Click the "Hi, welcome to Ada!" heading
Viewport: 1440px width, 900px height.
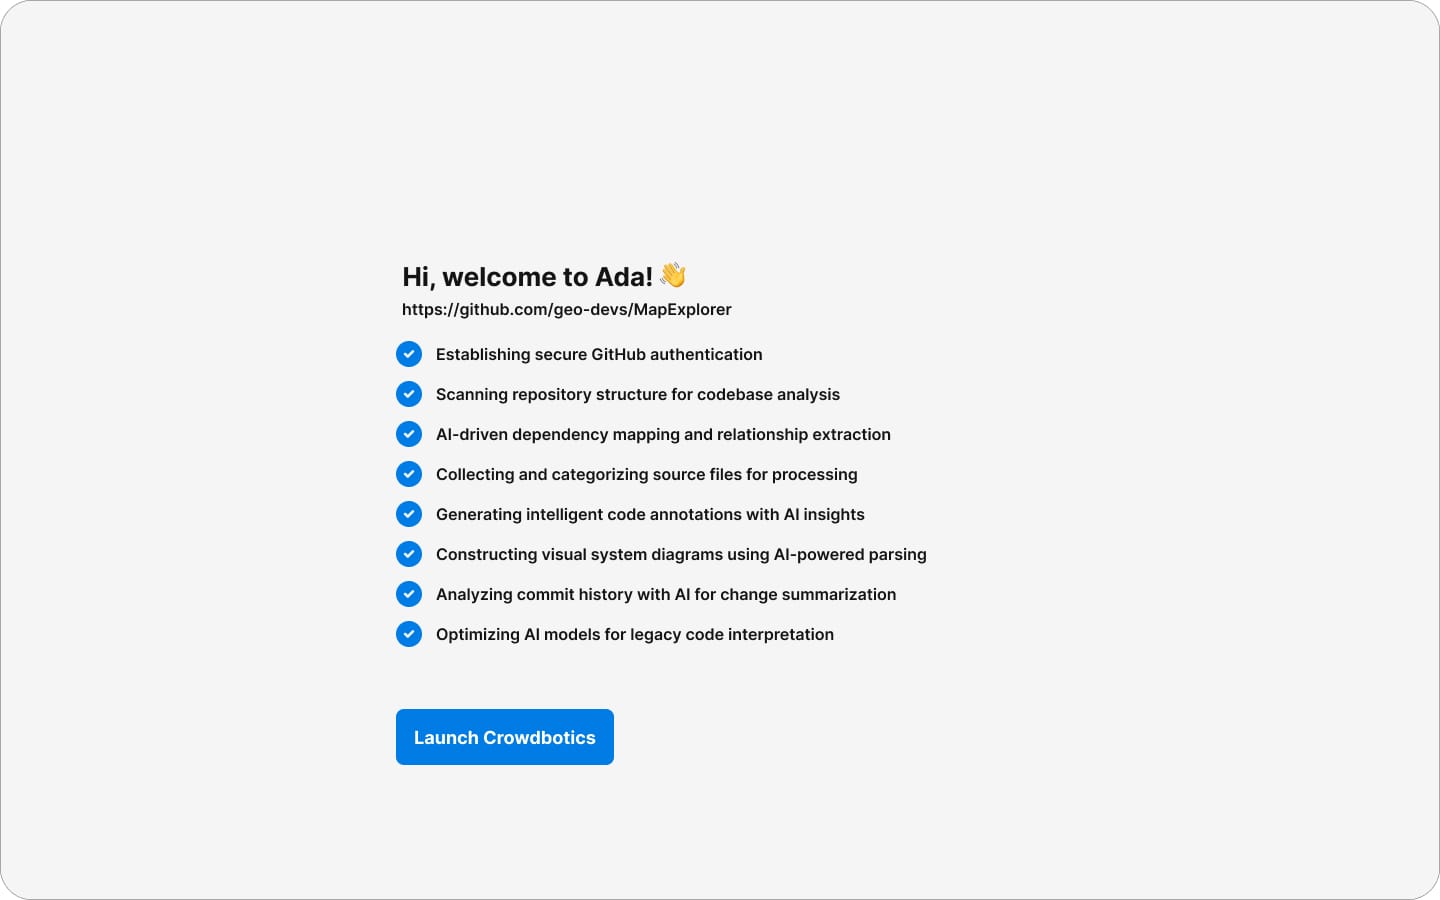pos(527,277)
